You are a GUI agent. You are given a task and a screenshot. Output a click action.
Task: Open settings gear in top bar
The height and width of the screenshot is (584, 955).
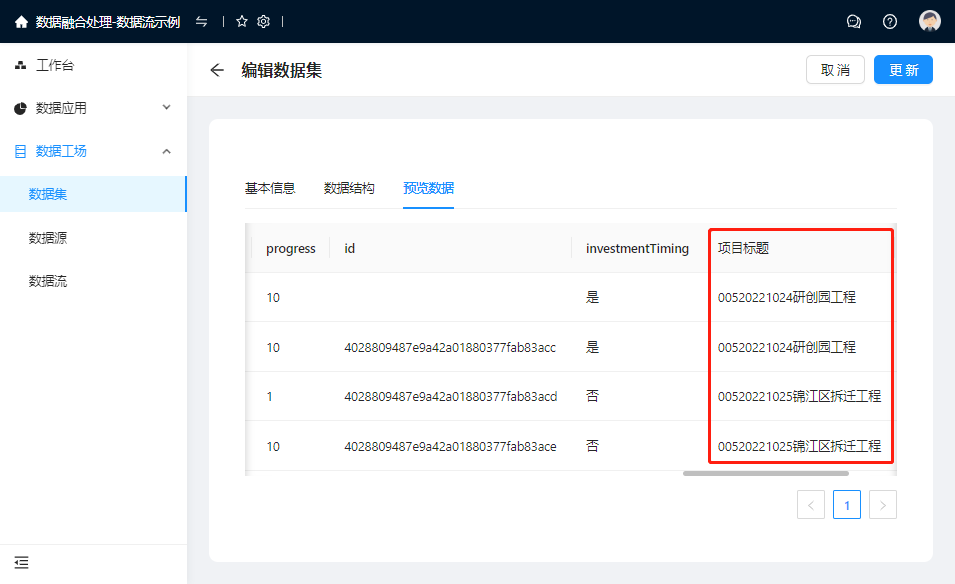(x=264, y=22)
